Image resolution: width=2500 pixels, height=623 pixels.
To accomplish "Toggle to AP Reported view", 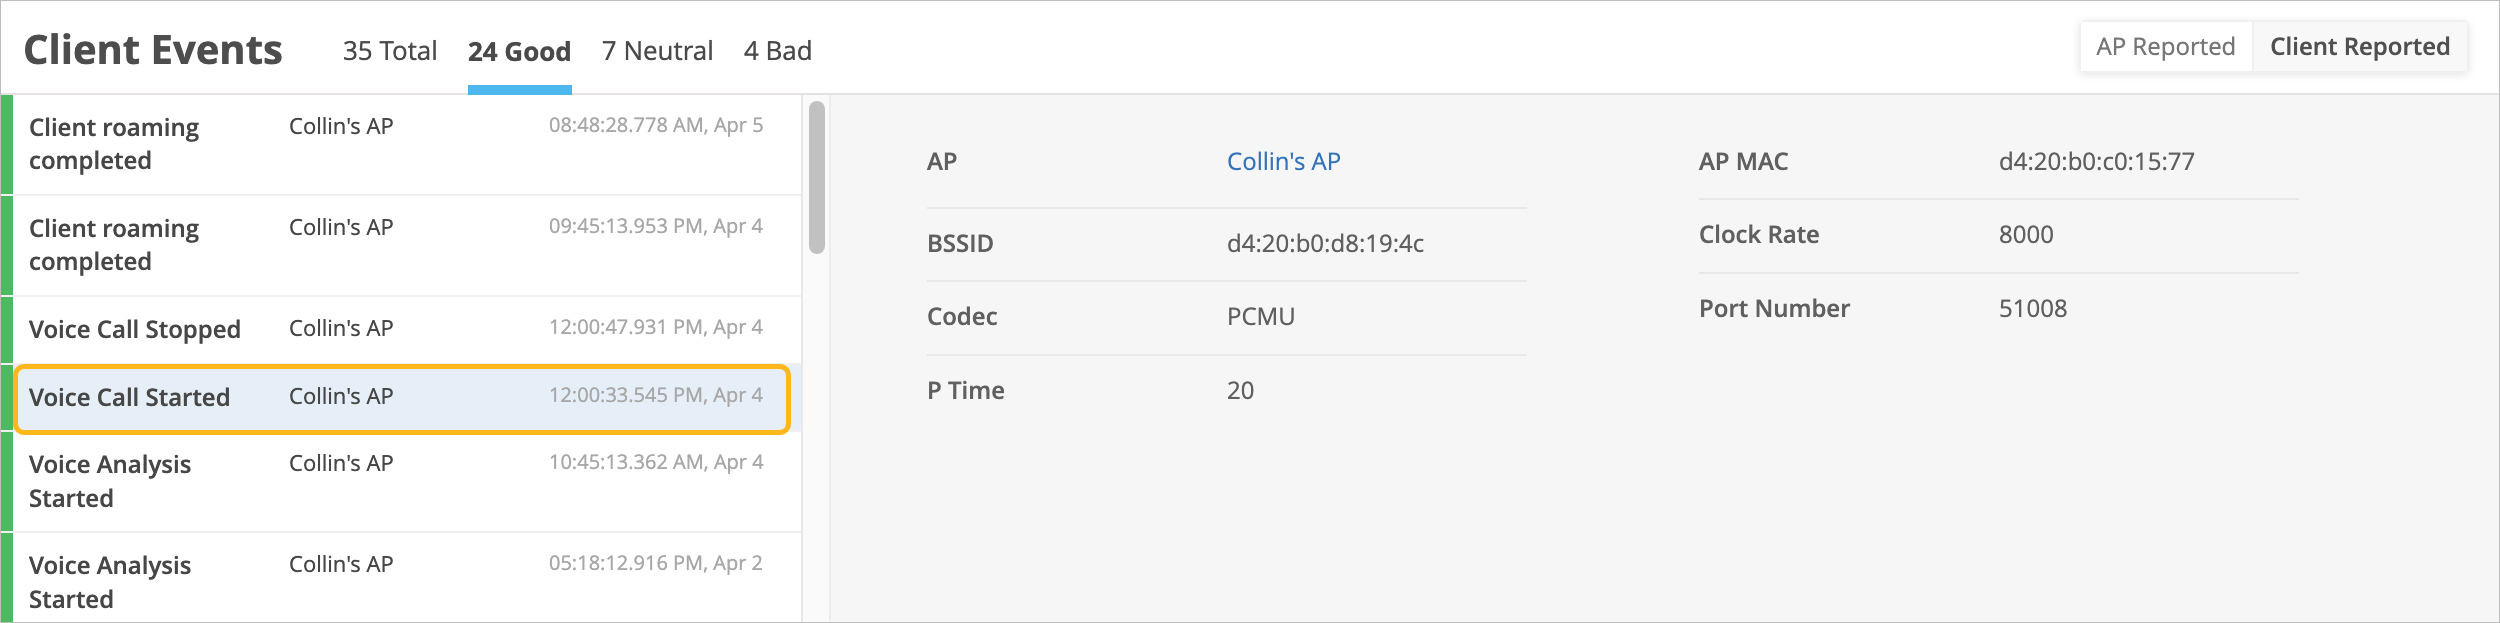I will 2165,47.
